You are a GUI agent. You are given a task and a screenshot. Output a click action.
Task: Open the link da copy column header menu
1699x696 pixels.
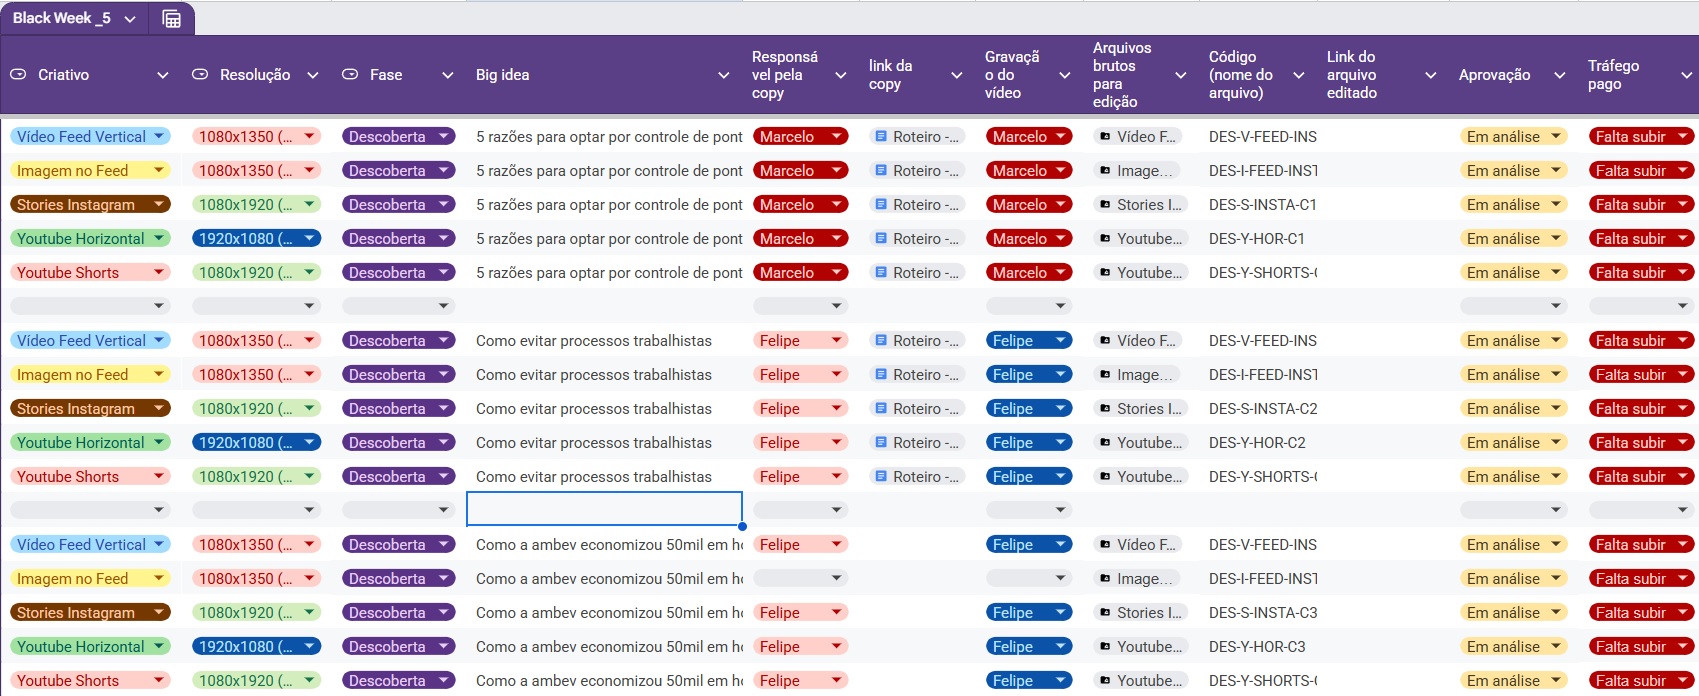[x=957, y=75]
